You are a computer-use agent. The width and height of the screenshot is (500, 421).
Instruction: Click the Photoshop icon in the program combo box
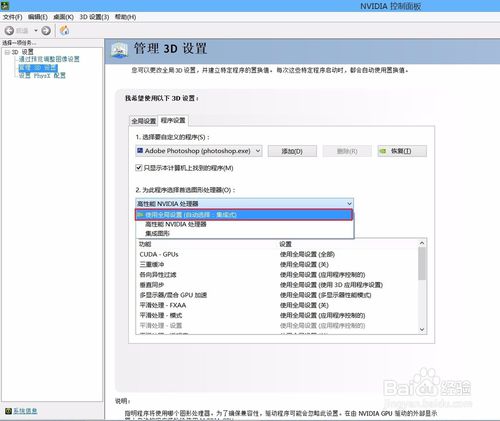[x=140, y=151]
